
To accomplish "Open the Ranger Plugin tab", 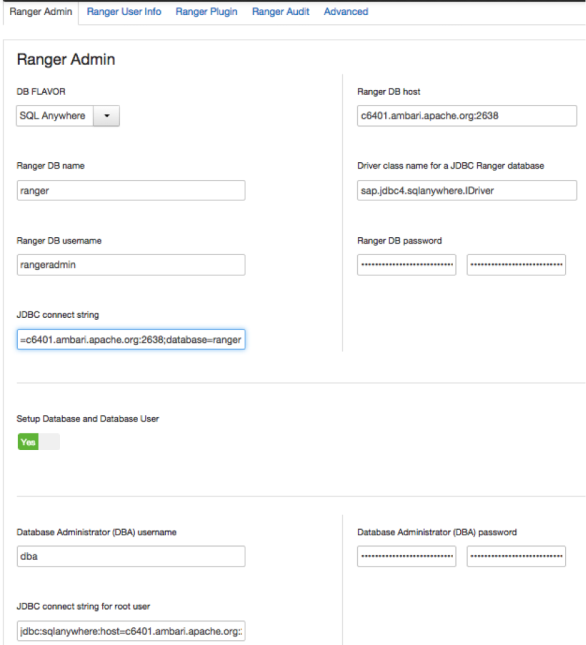I will [206, 12].
